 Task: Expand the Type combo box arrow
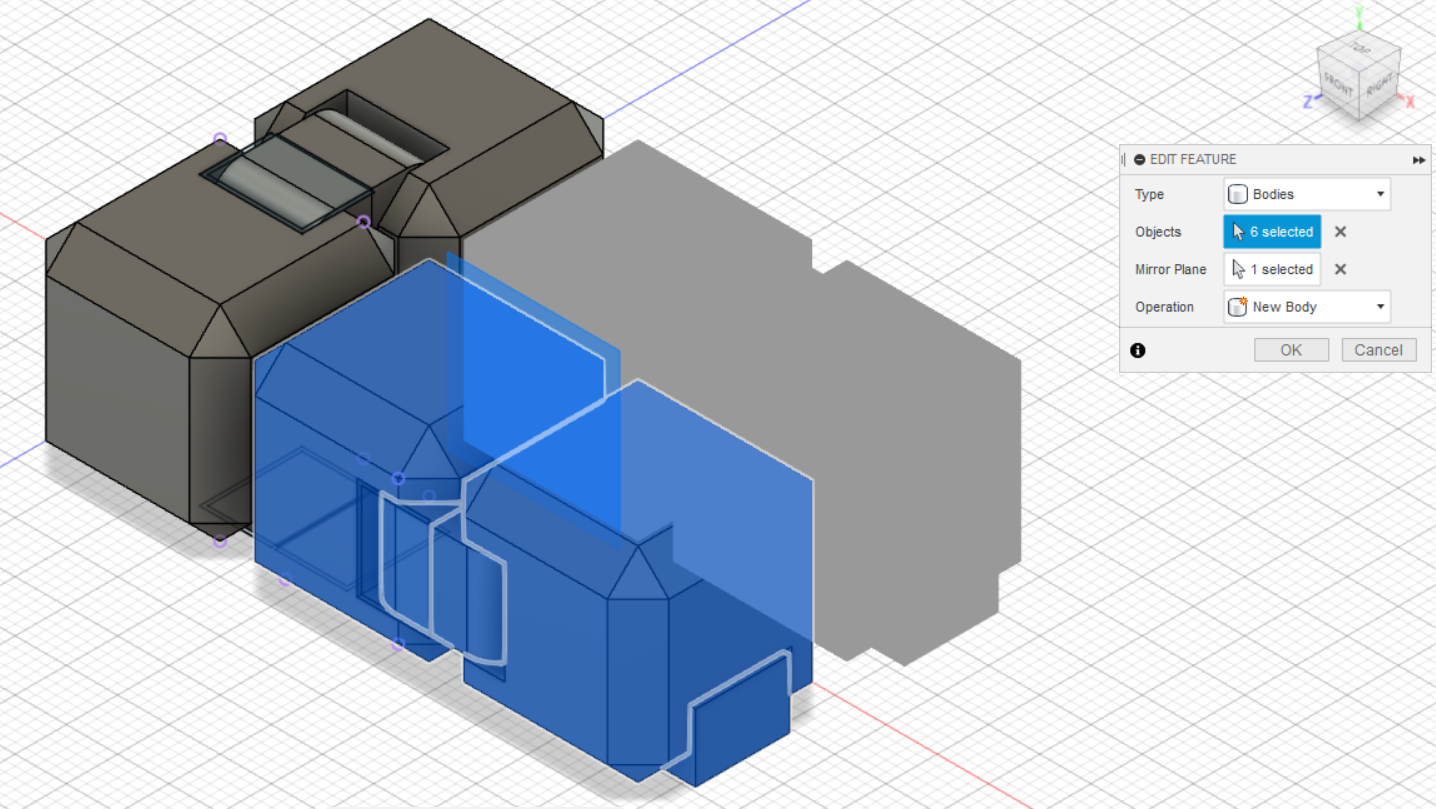[1381, 194]
